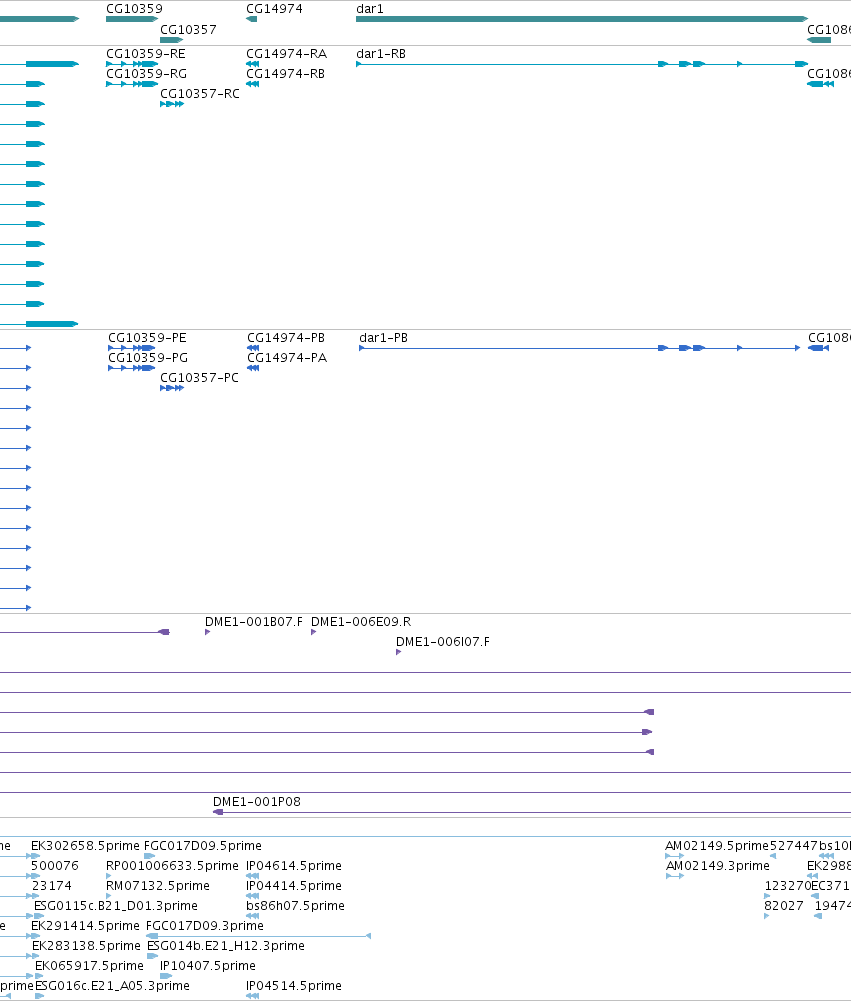Click the CG14974 gene label
Screen dimensions: 851x1001
[x=274, y=9]
